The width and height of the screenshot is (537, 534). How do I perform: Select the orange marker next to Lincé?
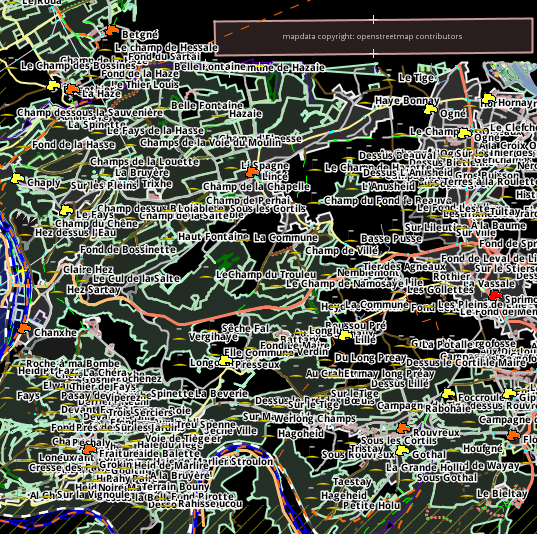point(252,172)
